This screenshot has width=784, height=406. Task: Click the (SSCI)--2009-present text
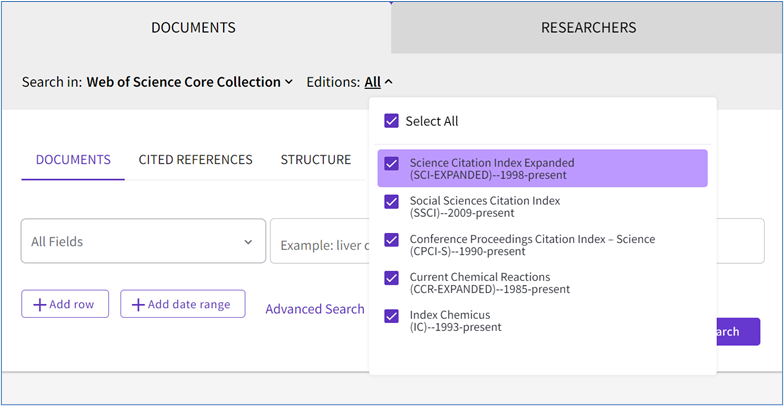[462, 214]
